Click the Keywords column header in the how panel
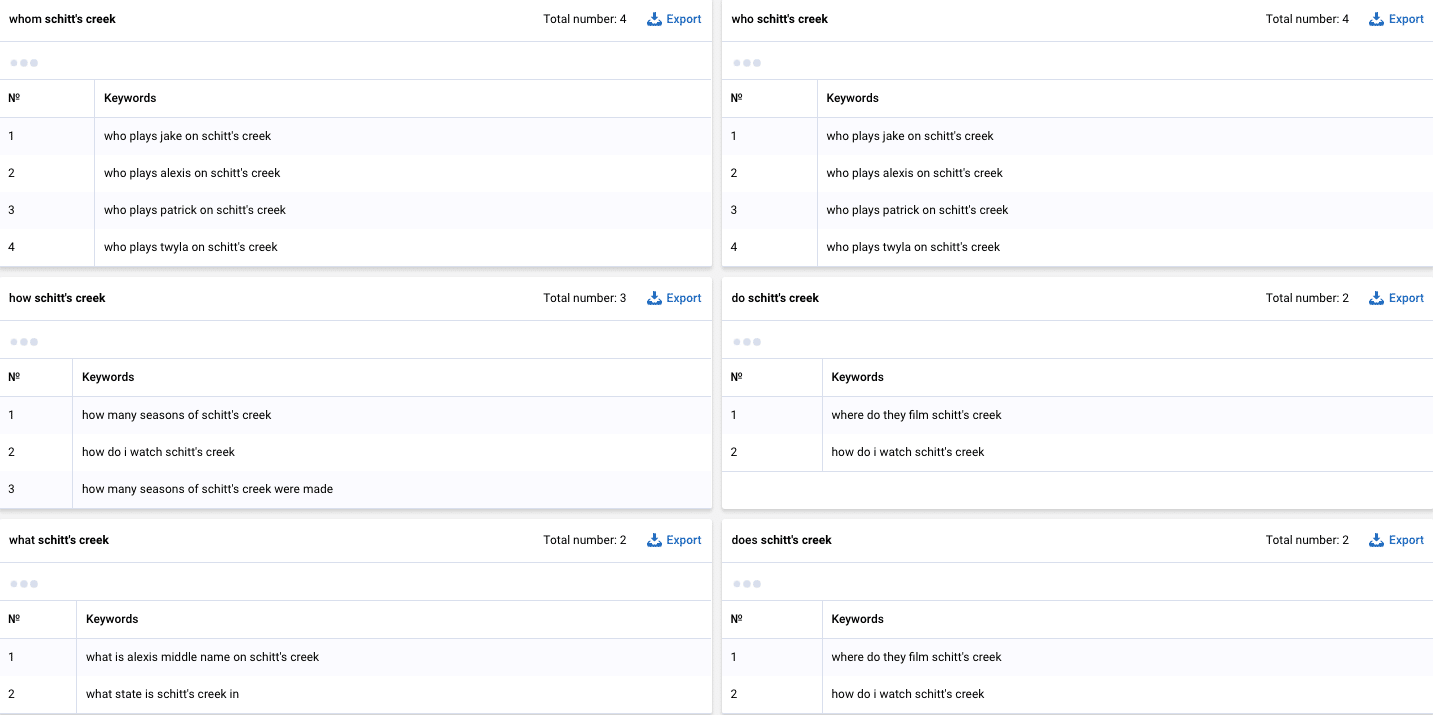Image resolution: width=1433 pixels, height=715 pixels. click(x=108, y=377)
